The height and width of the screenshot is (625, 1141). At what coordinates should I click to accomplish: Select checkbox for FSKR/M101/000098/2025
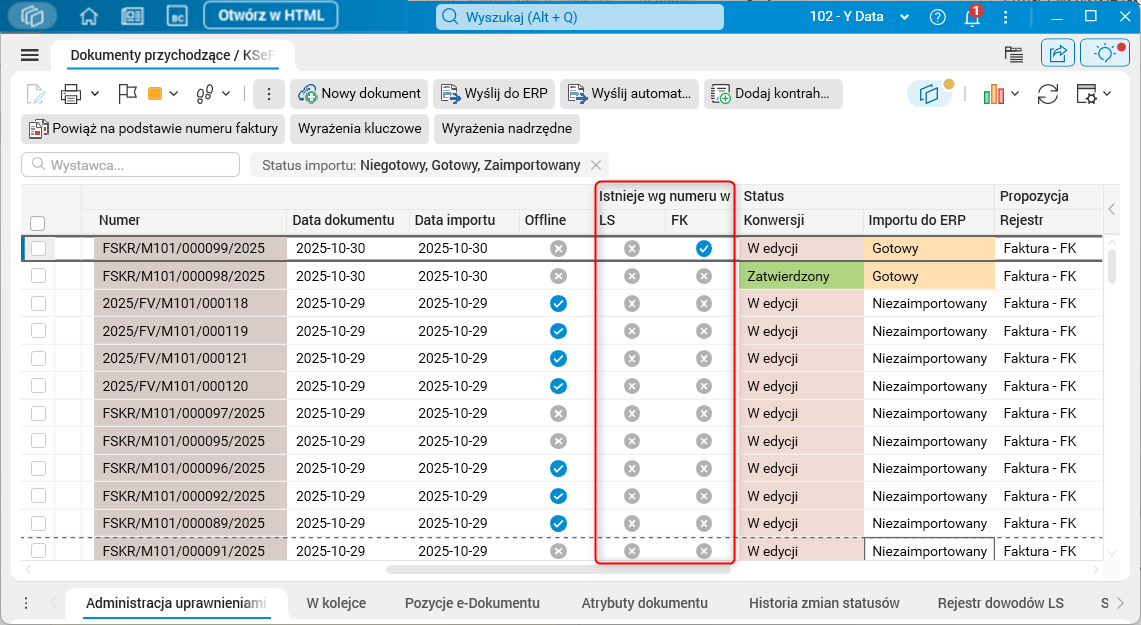[x=39, y=276]
